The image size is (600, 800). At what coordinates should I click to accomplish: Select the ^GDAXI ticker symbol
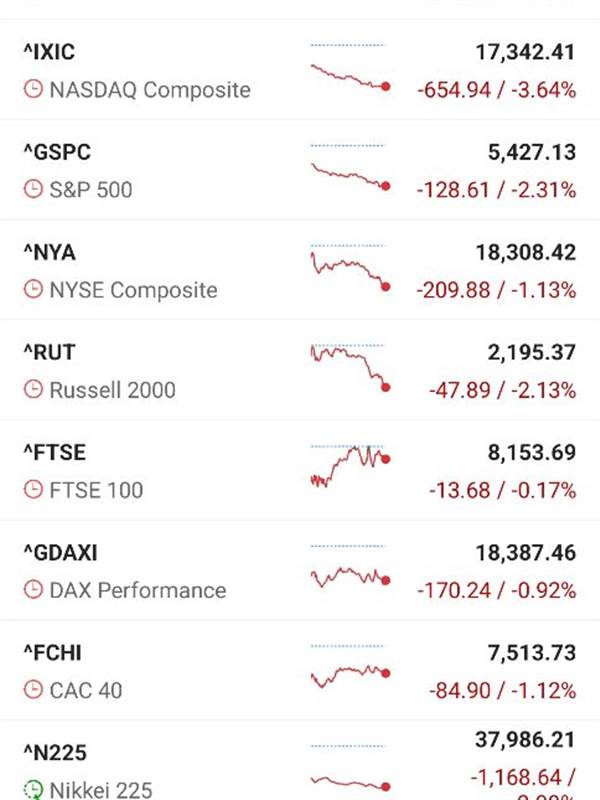60,553
